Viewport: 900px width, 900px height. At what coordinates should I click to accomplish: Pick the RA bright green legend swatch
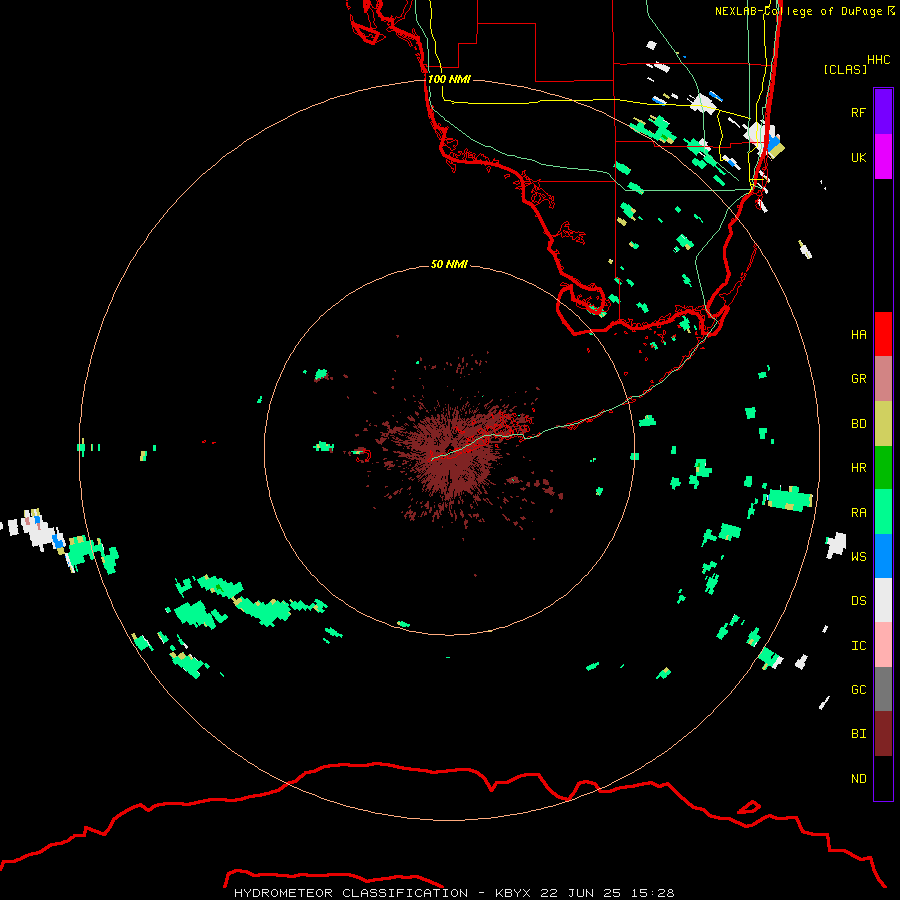[883, 512]
